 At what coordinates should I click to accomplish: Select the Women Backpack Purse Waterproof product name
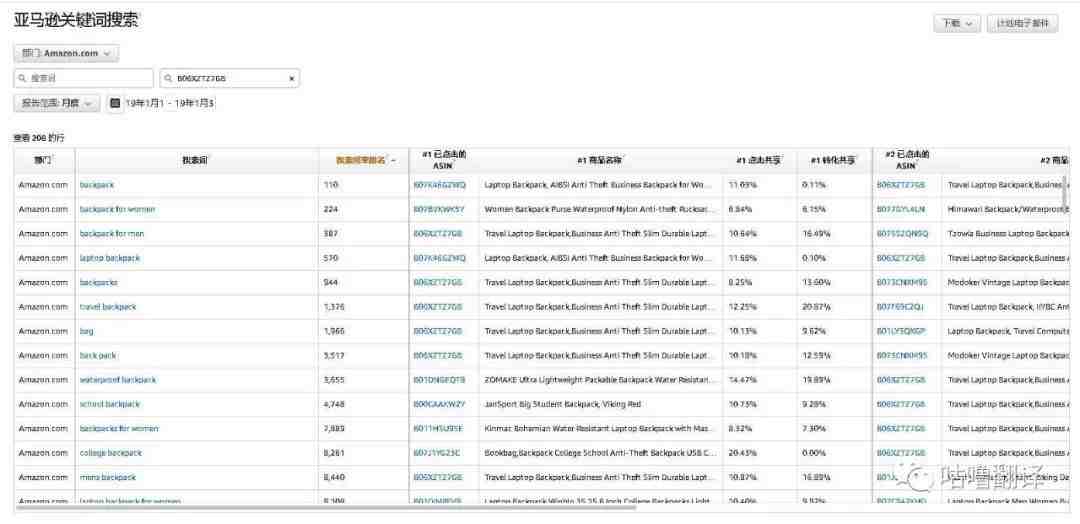598,209
